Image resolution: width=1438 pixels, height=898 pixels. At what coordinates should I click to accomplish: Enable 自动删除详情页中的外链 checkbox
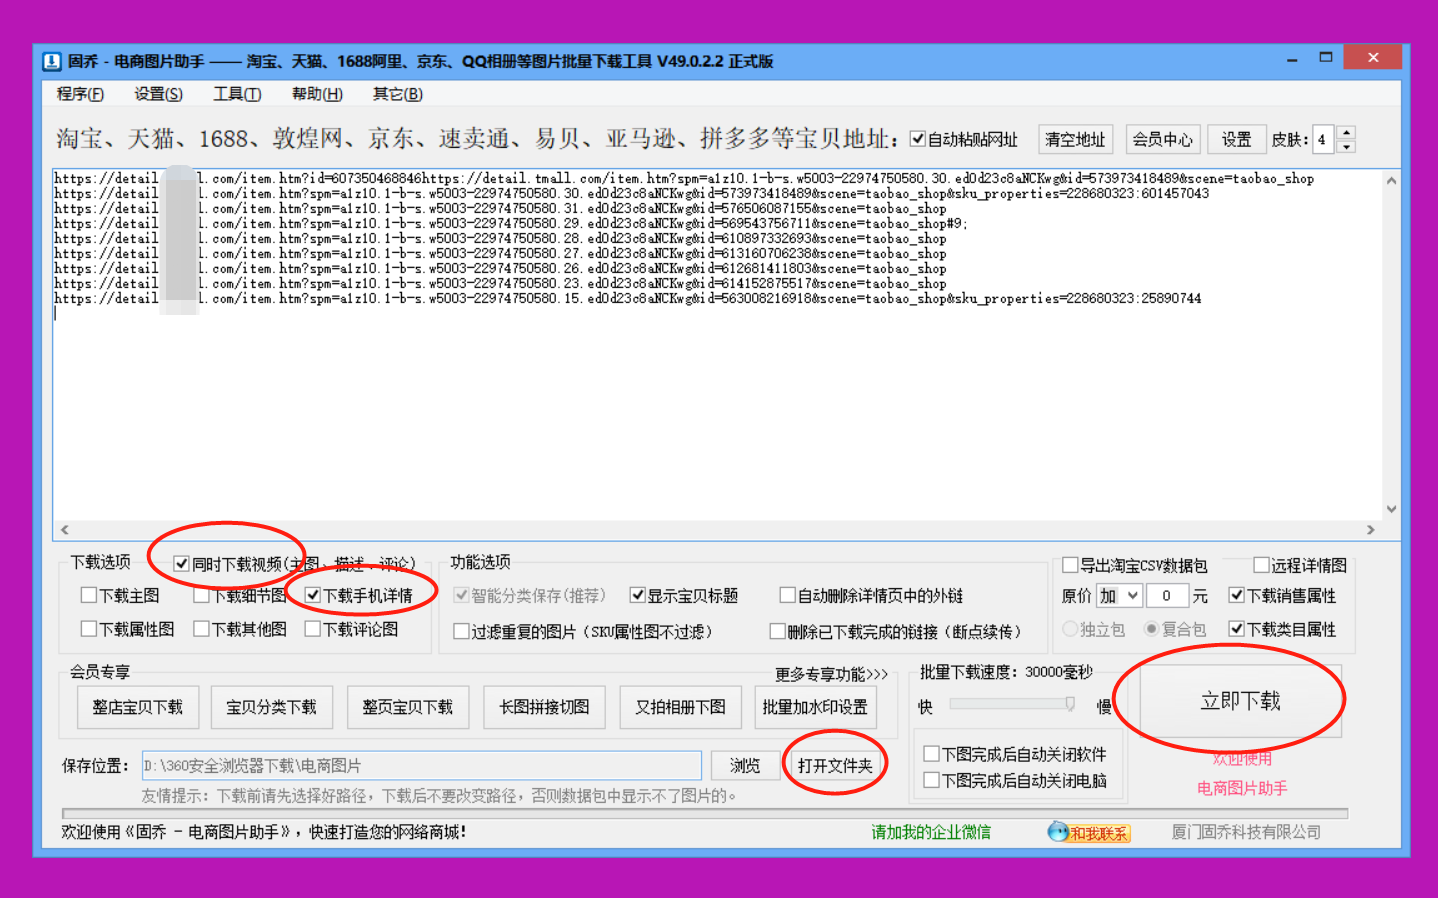[788, 595]
